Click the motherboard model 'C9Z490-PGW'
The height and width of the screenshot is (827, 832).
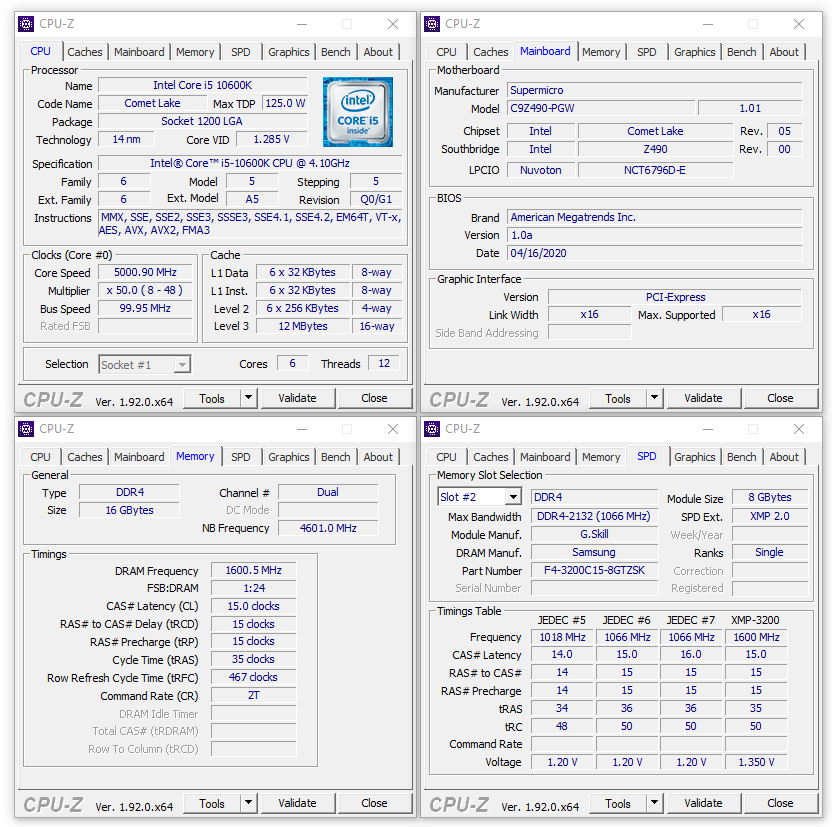(601, 108)
